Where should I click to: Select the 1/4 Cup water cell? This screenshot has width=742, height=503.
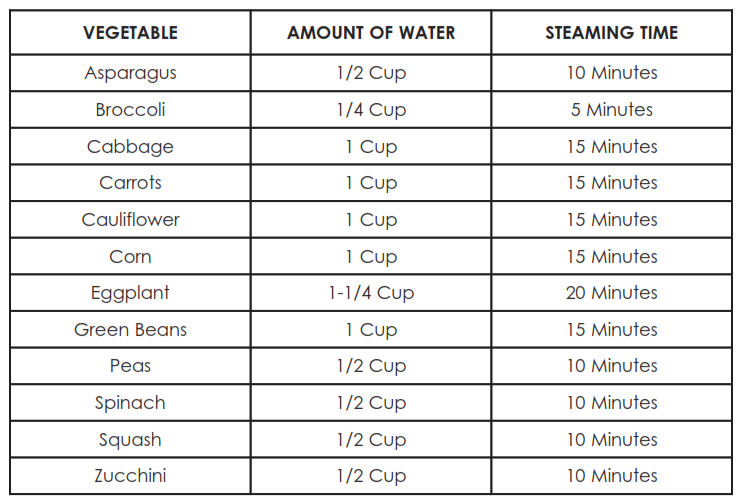[x=371, y=110]
